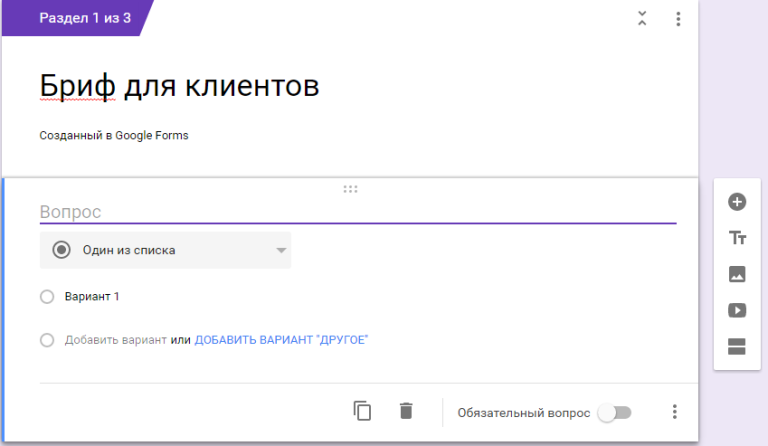The height and width of the screenshot is (446, 768).
Task: Add a title and description block
Action: (737, 238)
